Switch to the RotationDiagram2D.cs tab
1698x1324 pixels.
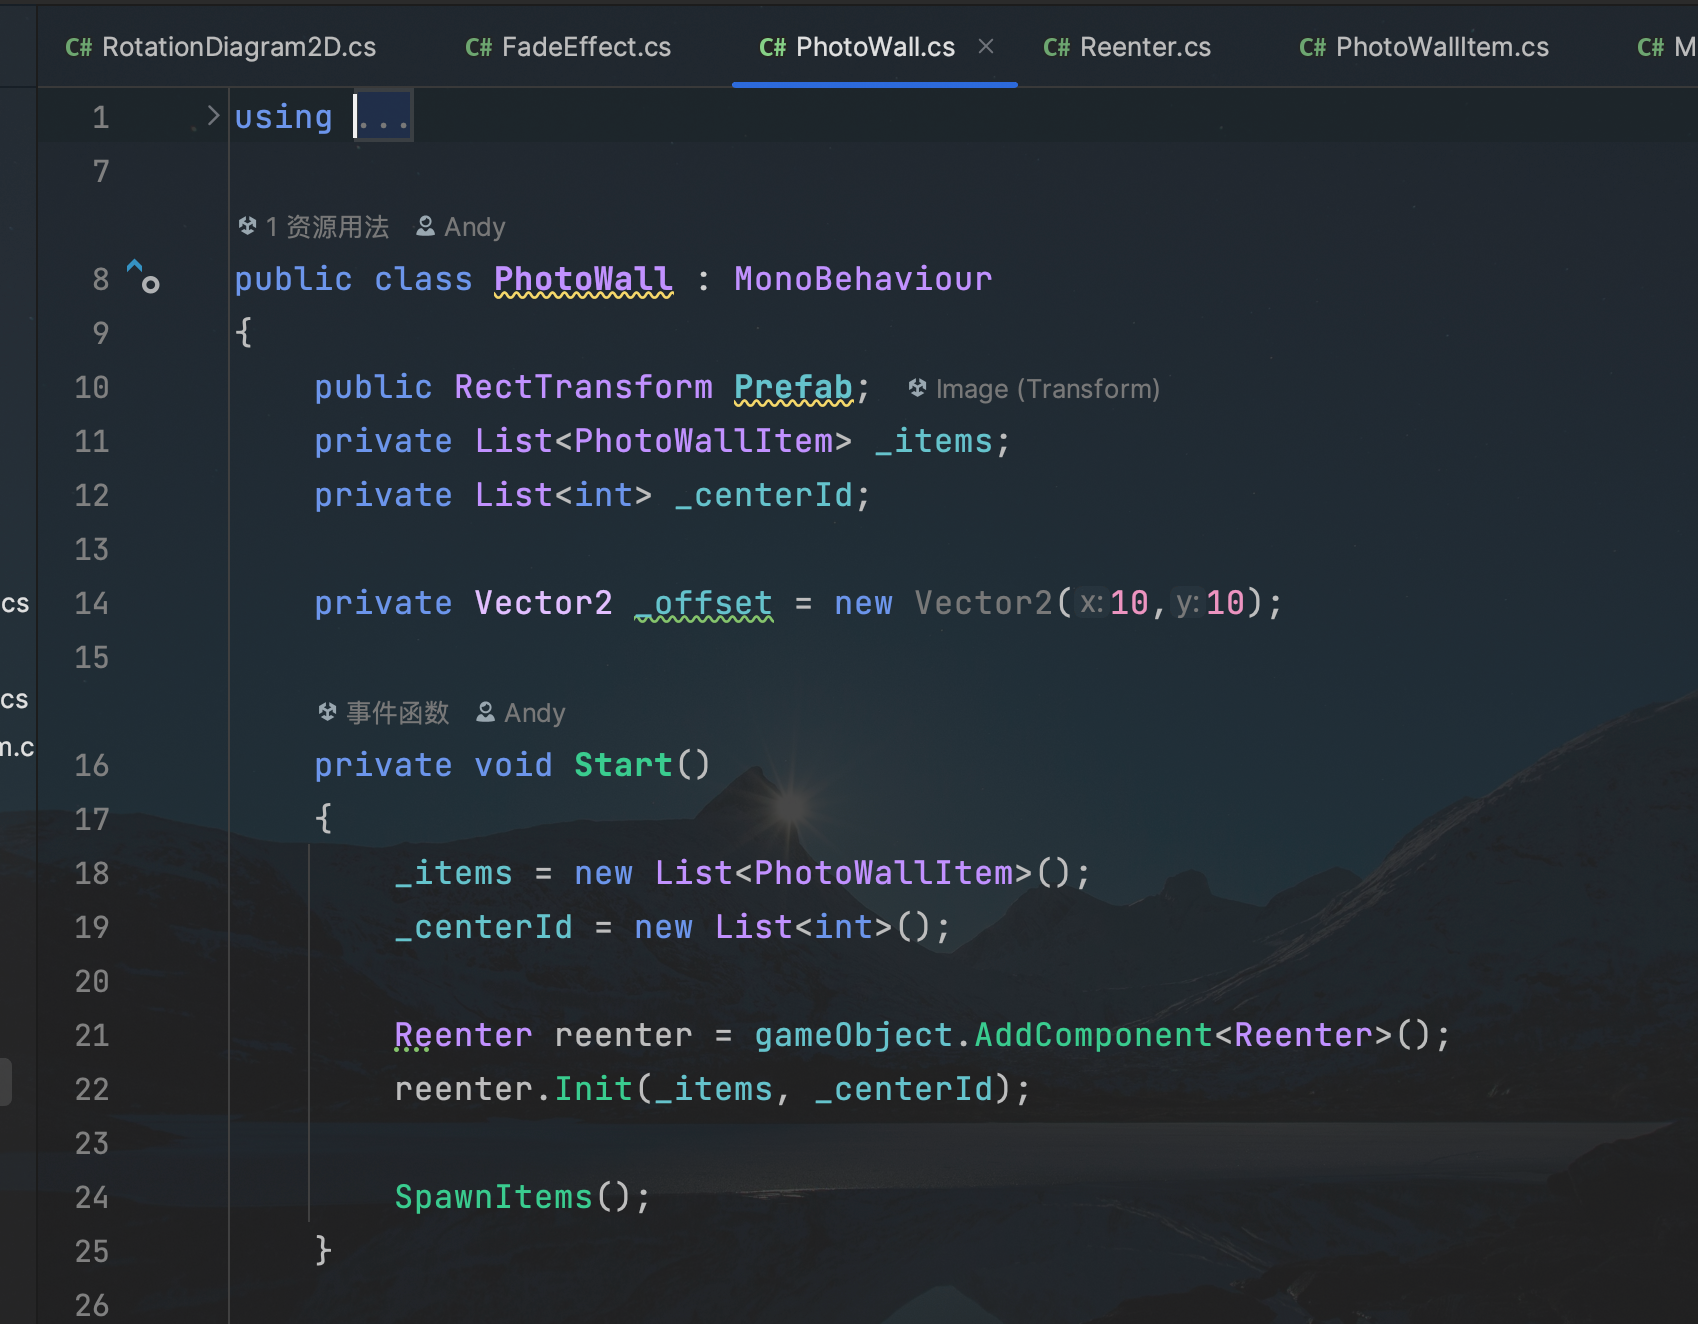(x=220, y=47)
